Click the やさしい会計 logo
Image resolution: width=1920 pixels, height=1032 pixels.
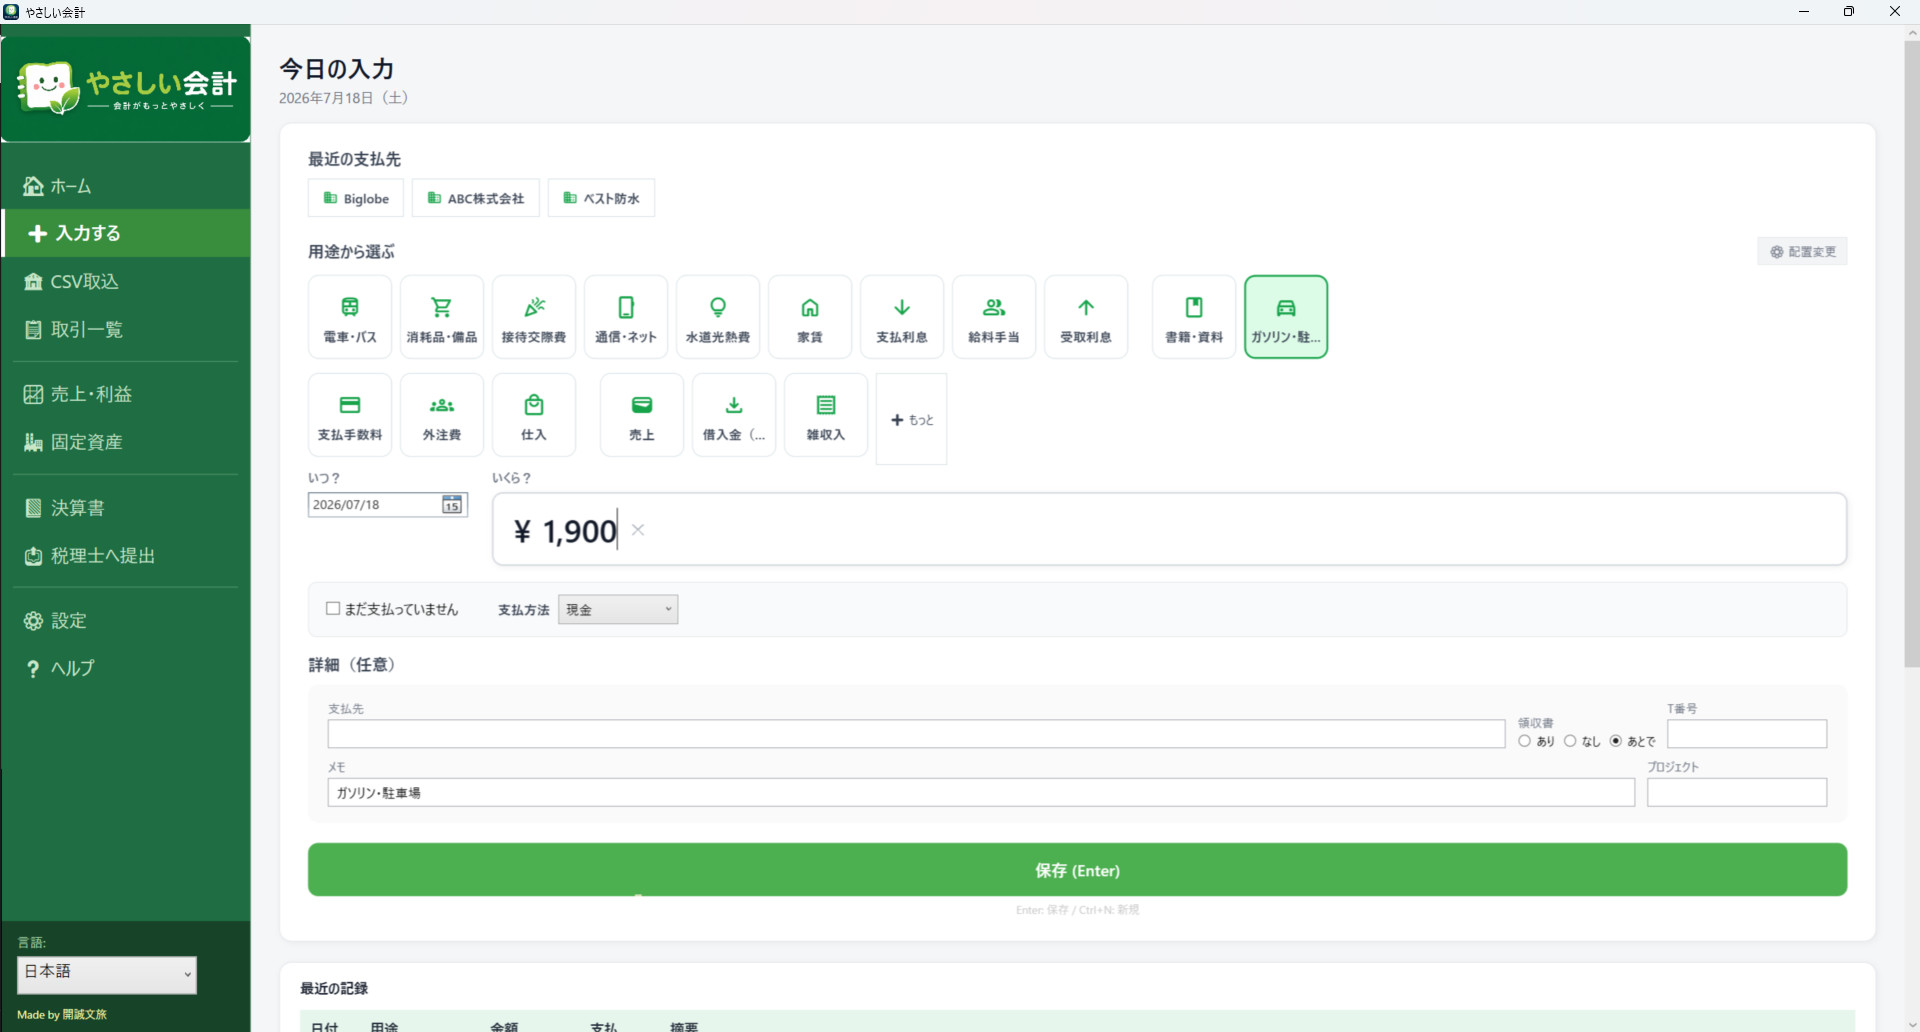tap(126, 89)
